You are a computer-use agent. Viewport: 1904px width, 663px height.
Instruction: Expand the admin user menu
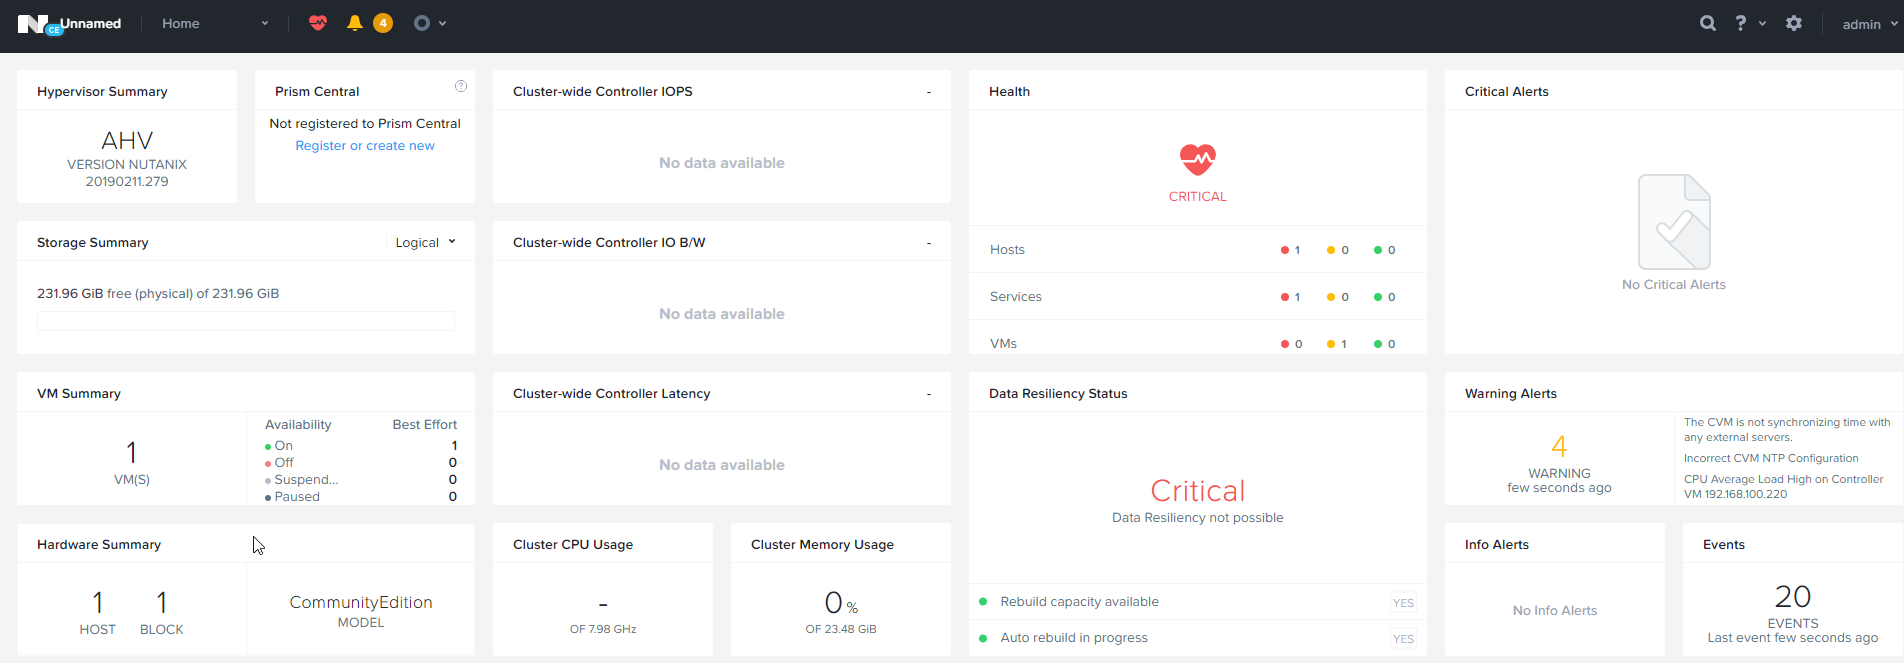(x=1869, y=24)
